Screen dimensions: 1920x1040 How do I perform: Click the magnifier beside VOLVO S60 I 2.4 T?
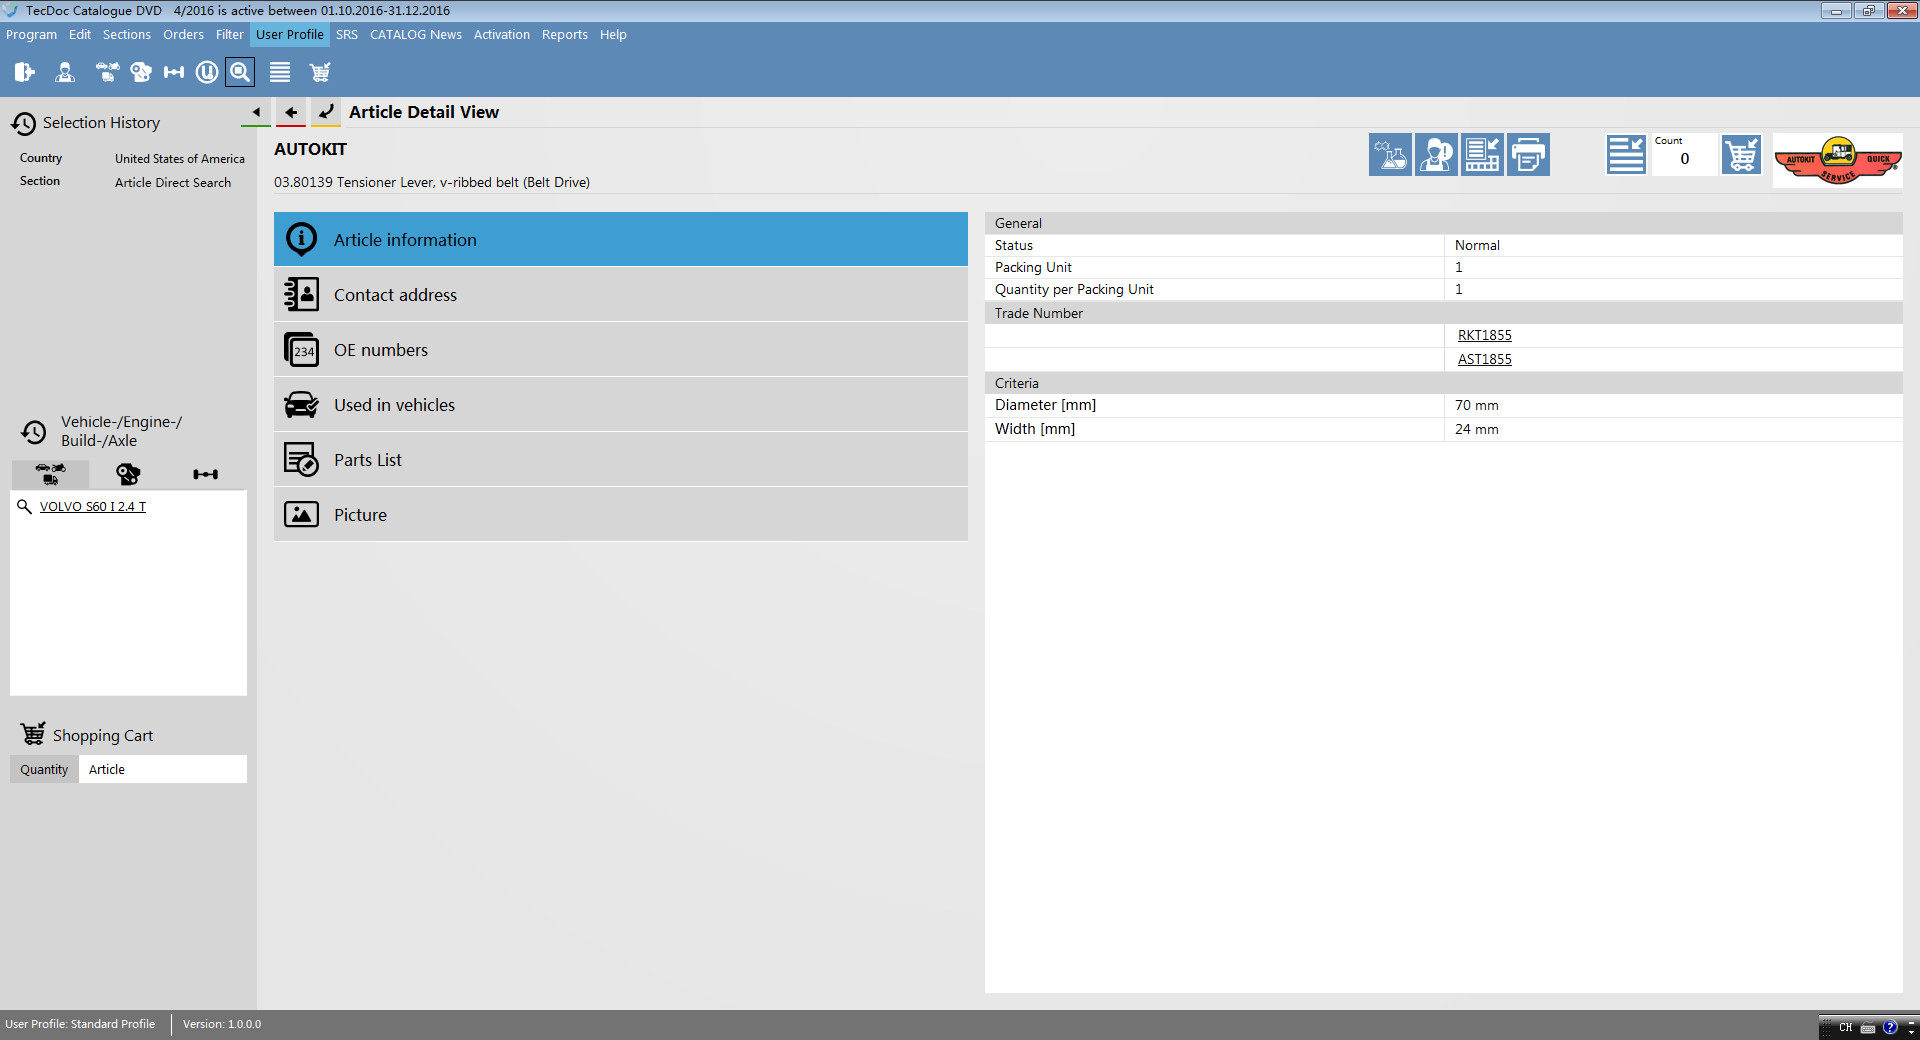[25, 506]
